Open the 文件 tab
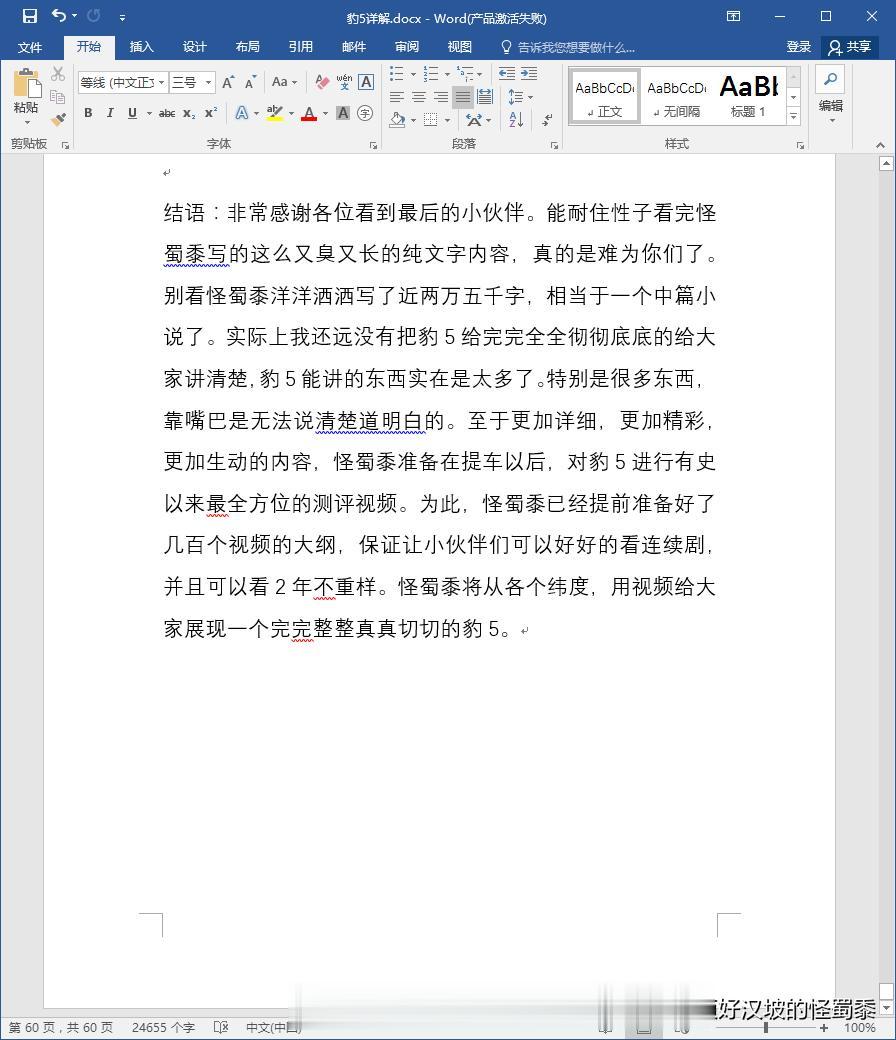The width and height of the screenshot is (896, 1040). pyautogui.click(x=30, y=46)
